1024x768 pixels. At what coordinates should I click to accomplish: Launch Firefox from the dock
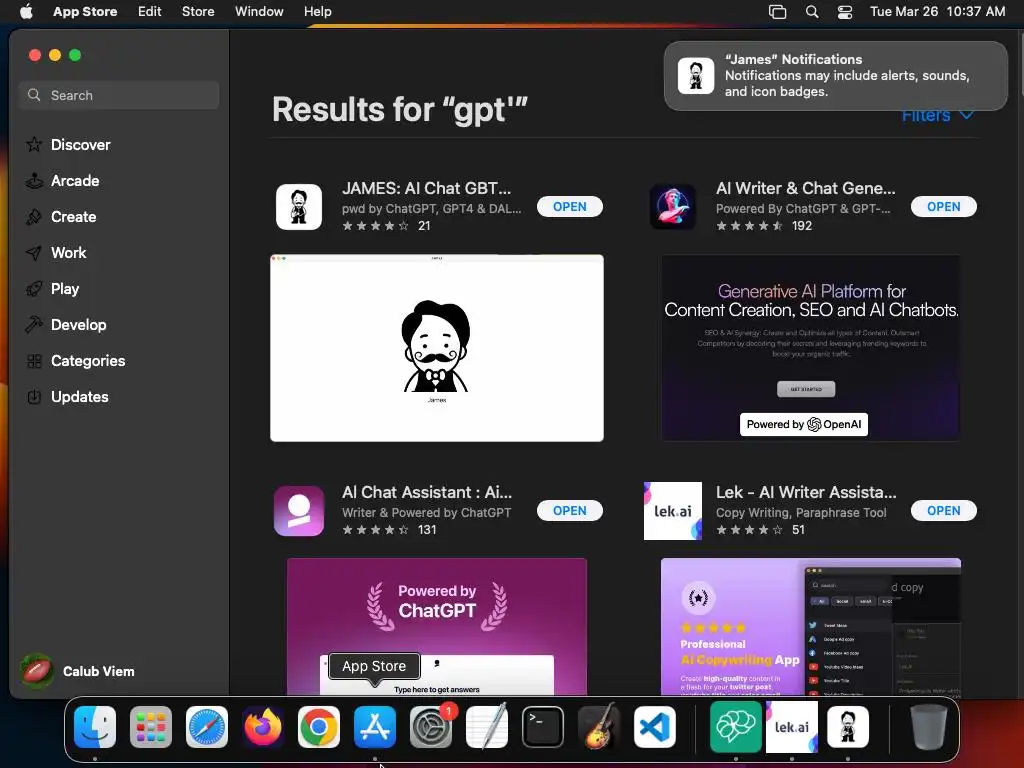[x=263, y=727]
